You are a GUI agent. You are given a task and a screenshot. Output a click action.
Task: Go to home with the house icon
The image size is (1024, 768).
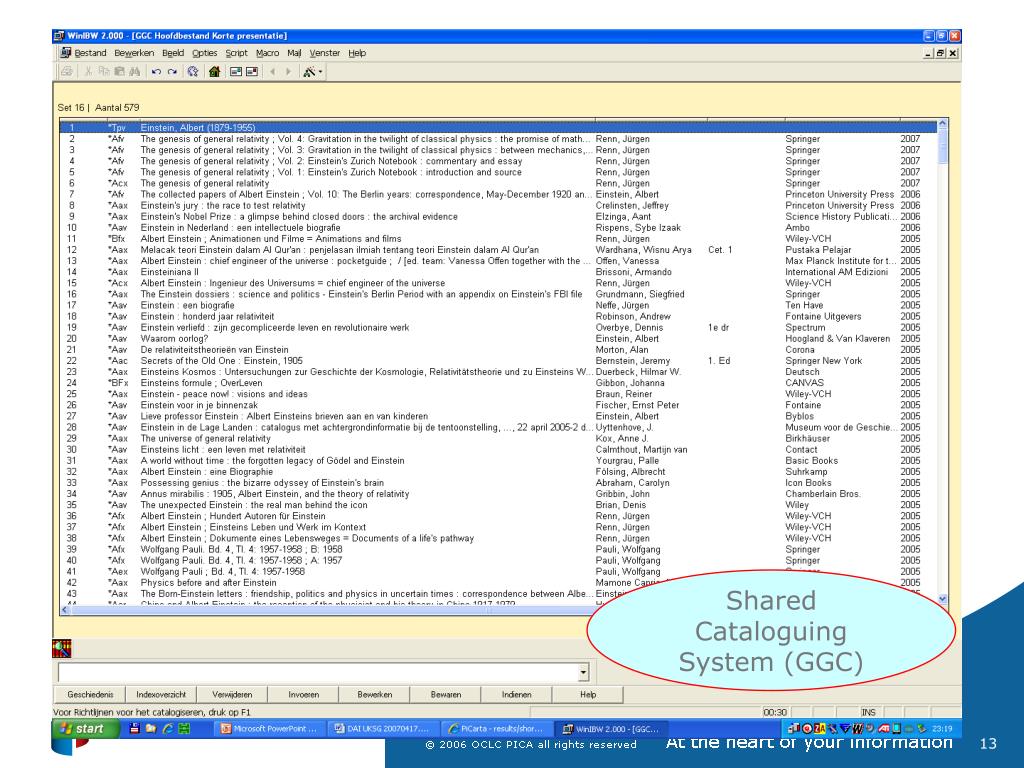point(214,72)
